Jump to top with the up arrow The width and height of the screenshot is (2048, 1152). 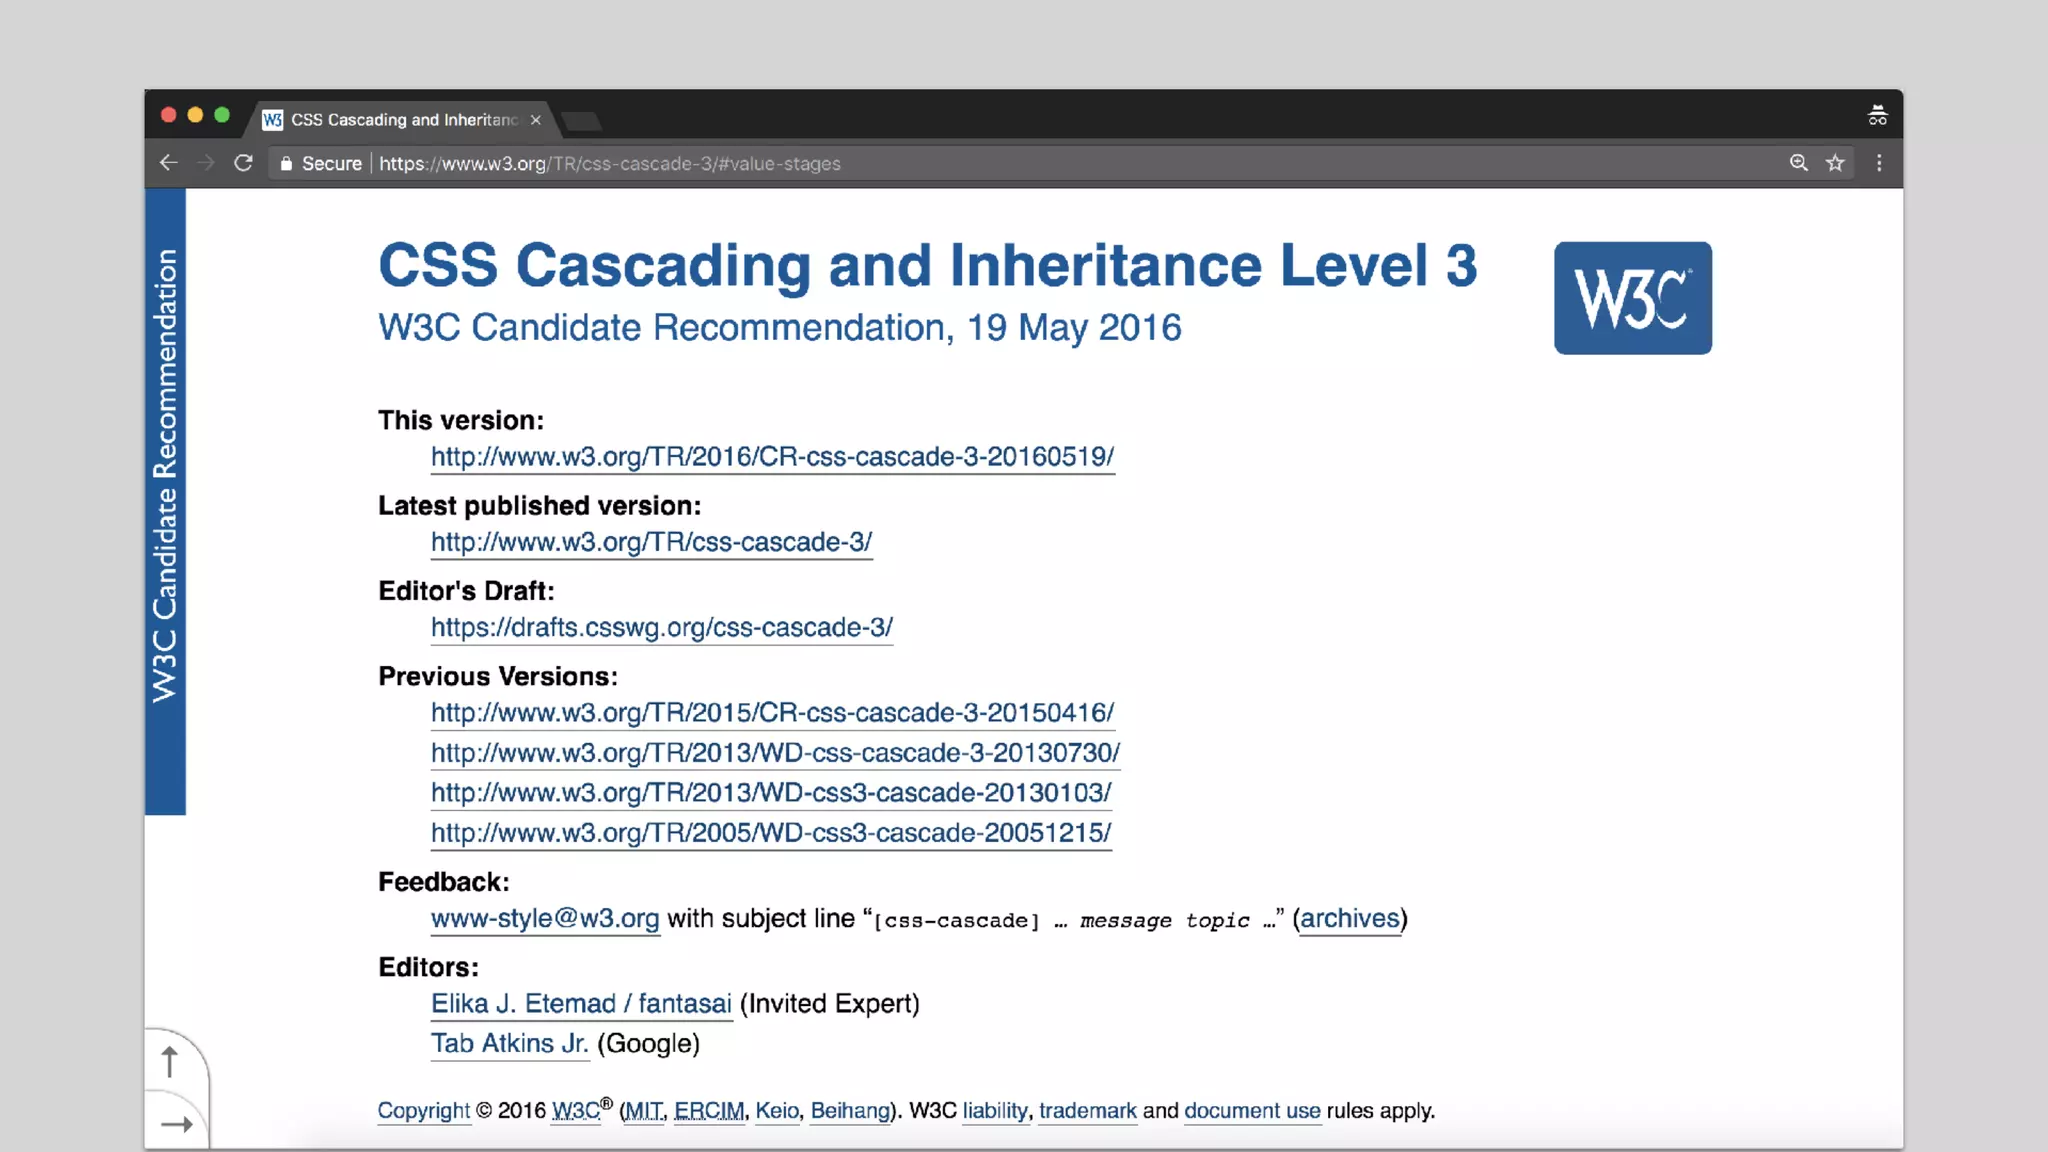(x=170, y=1062)
